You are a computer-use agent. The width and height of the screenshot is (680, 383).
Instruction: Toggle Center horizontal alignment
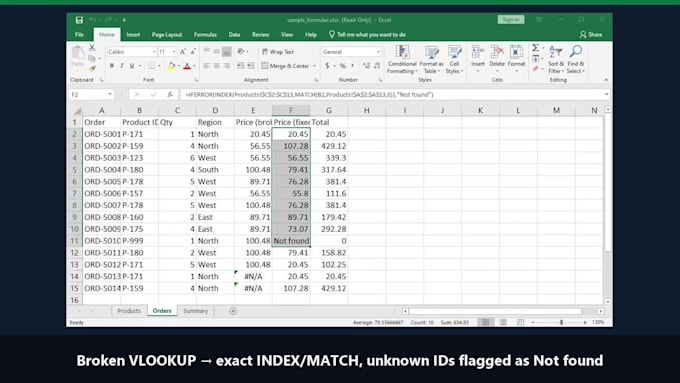(216, 66)
